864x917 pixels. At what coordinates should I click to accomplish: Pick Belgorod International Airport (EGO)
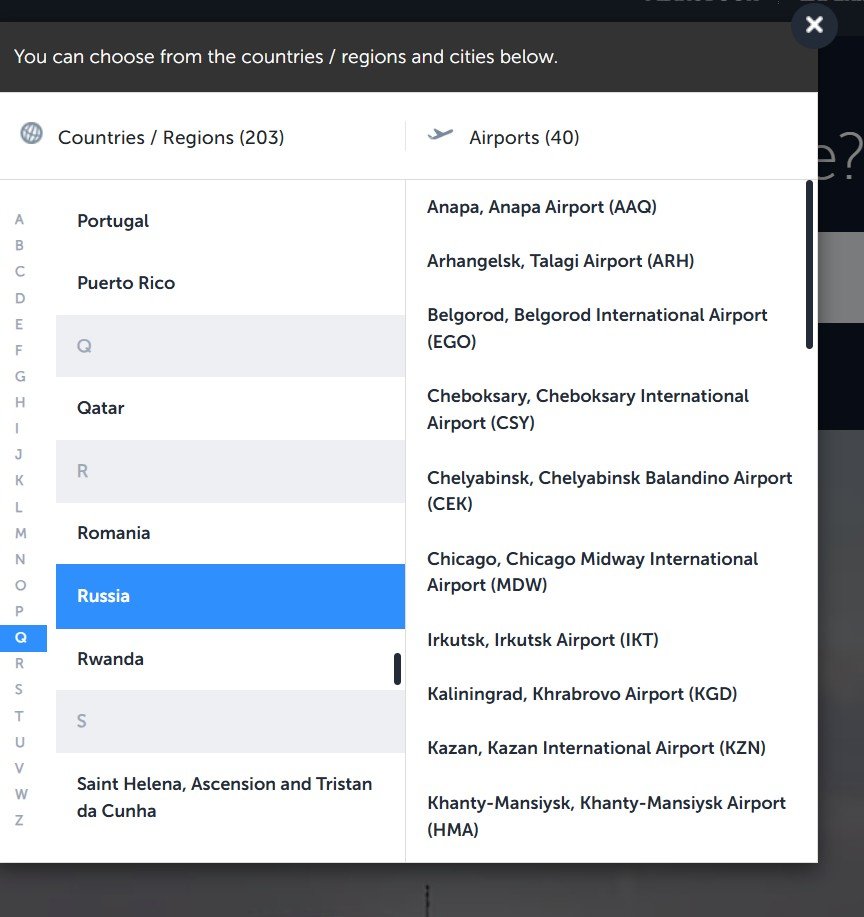(x=597, y=328)
